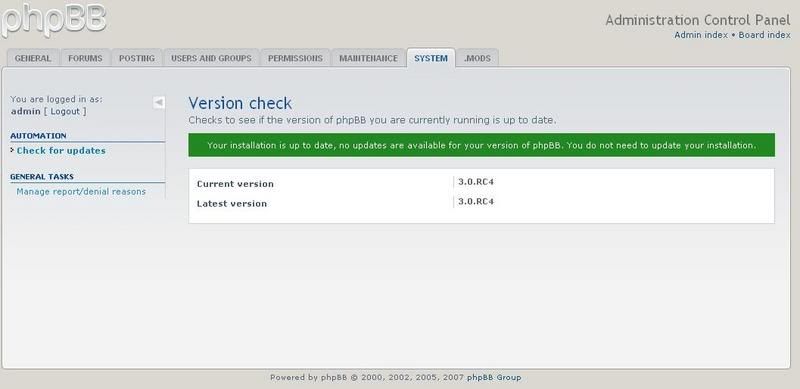Open the Posting tab
Screen dimensions: 800x389
137,58
